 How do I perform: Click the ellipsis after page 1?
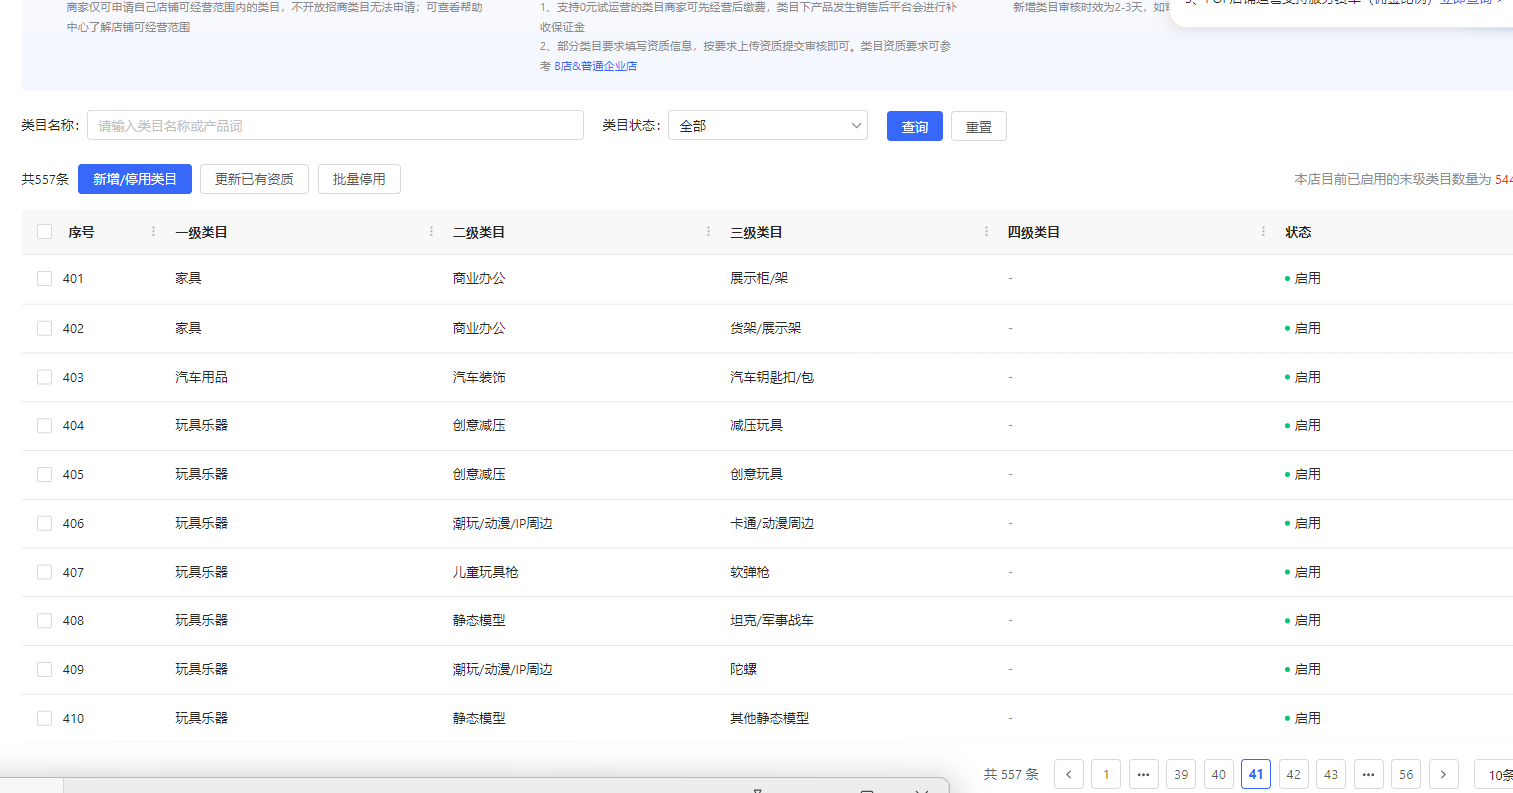1143,774
